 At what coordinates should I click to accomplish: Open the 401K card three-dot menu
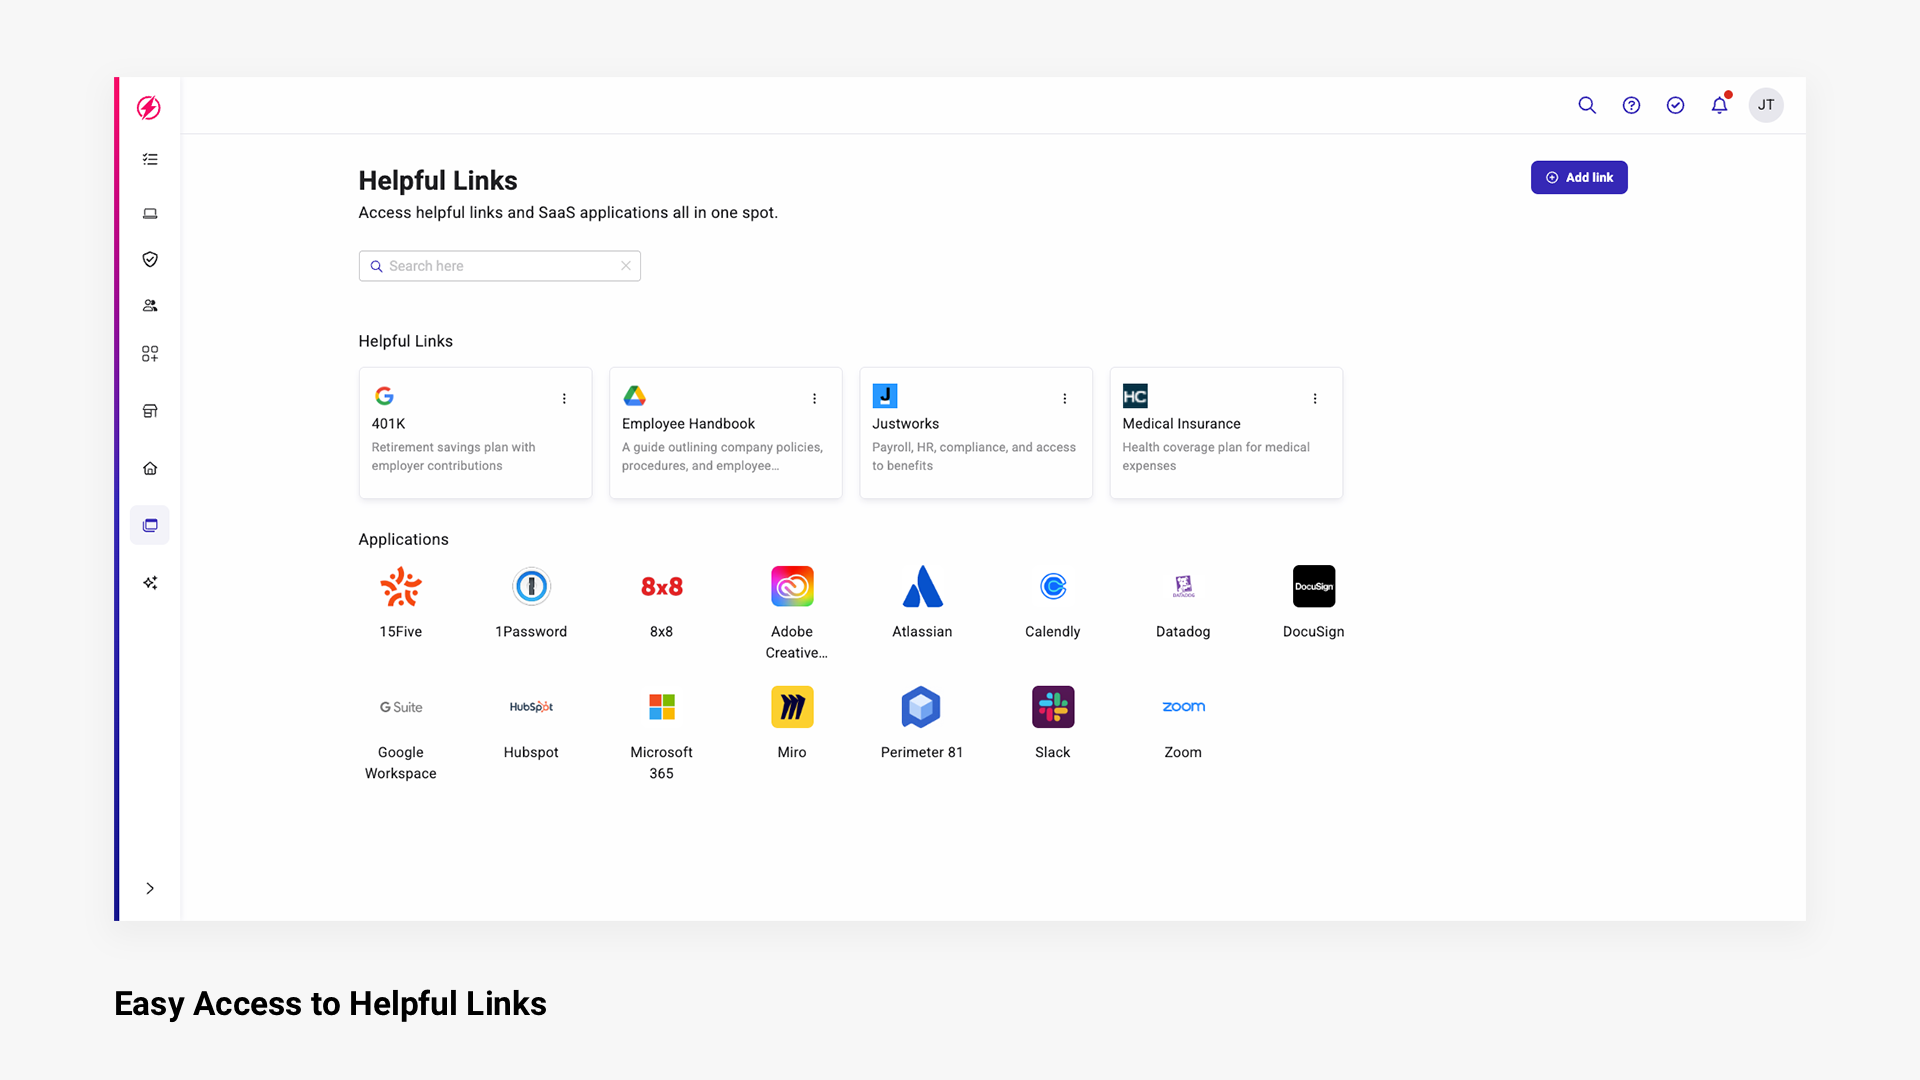pyautogui.click(x=564, y=398)
